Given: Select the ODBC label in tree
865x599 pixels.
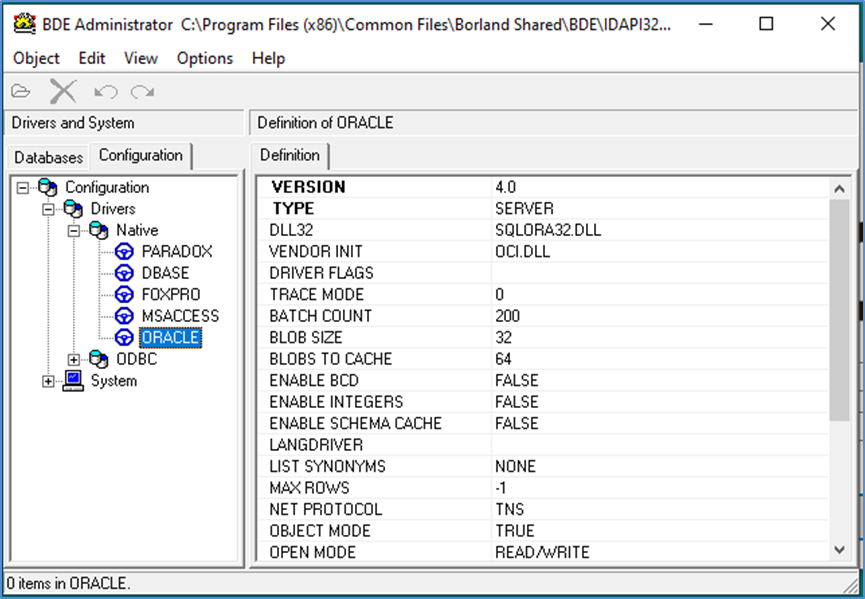Looking at the screenshot, I should pyautogui.click(x=136, y=360).
